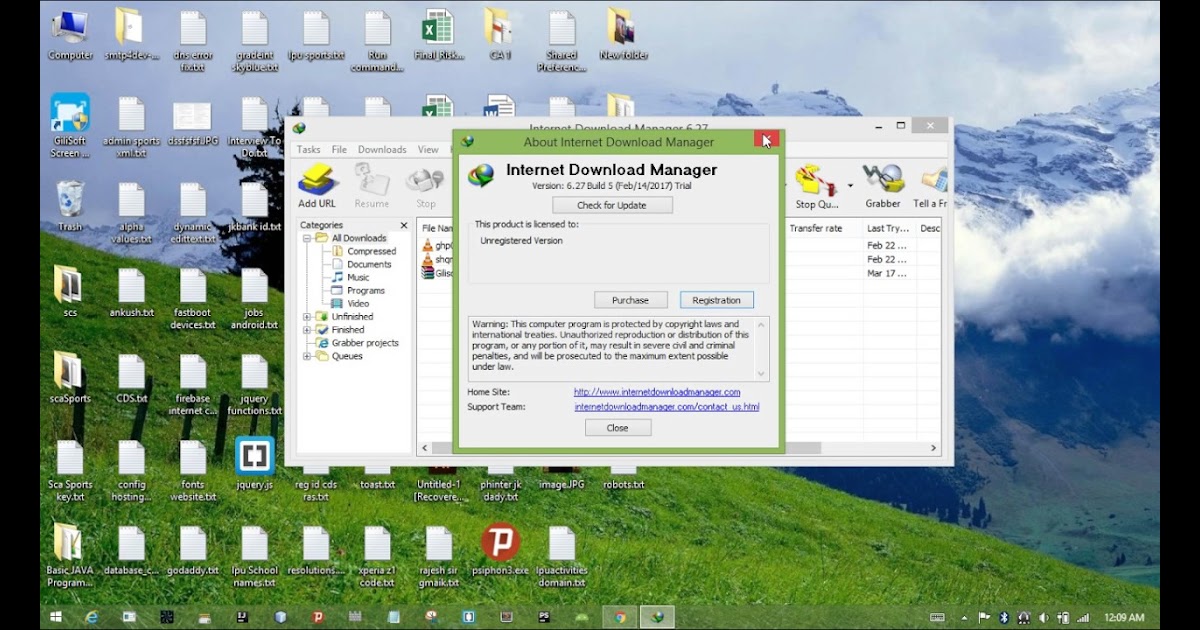Screen dimensions: 1200x630
Task: Click the Add URL toolbar icon
Action: [317, 185]
